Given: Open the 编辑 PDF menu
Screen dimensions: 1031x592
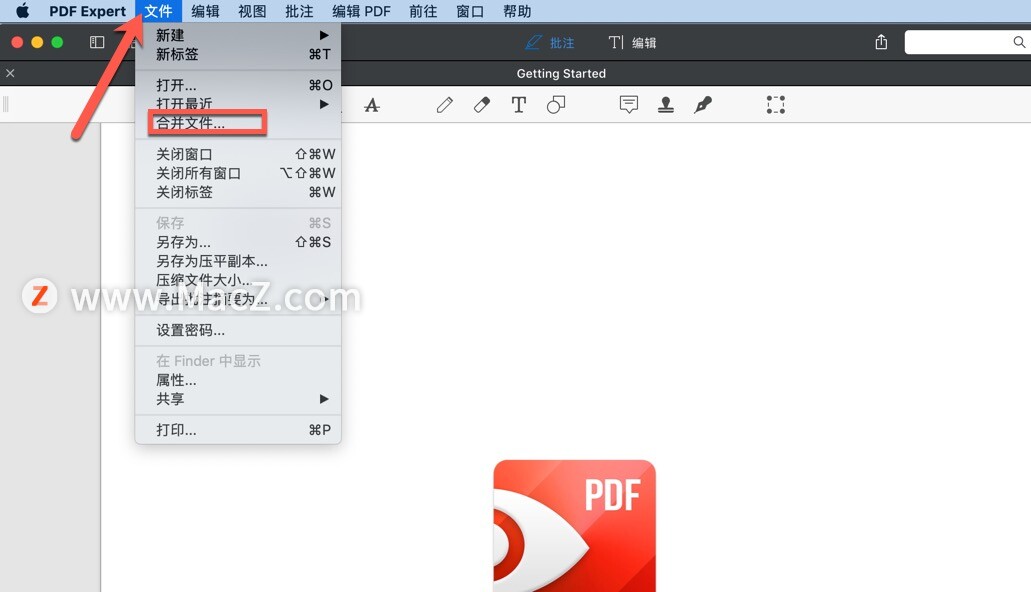Looking at the screenshot, I should point(361,11).
